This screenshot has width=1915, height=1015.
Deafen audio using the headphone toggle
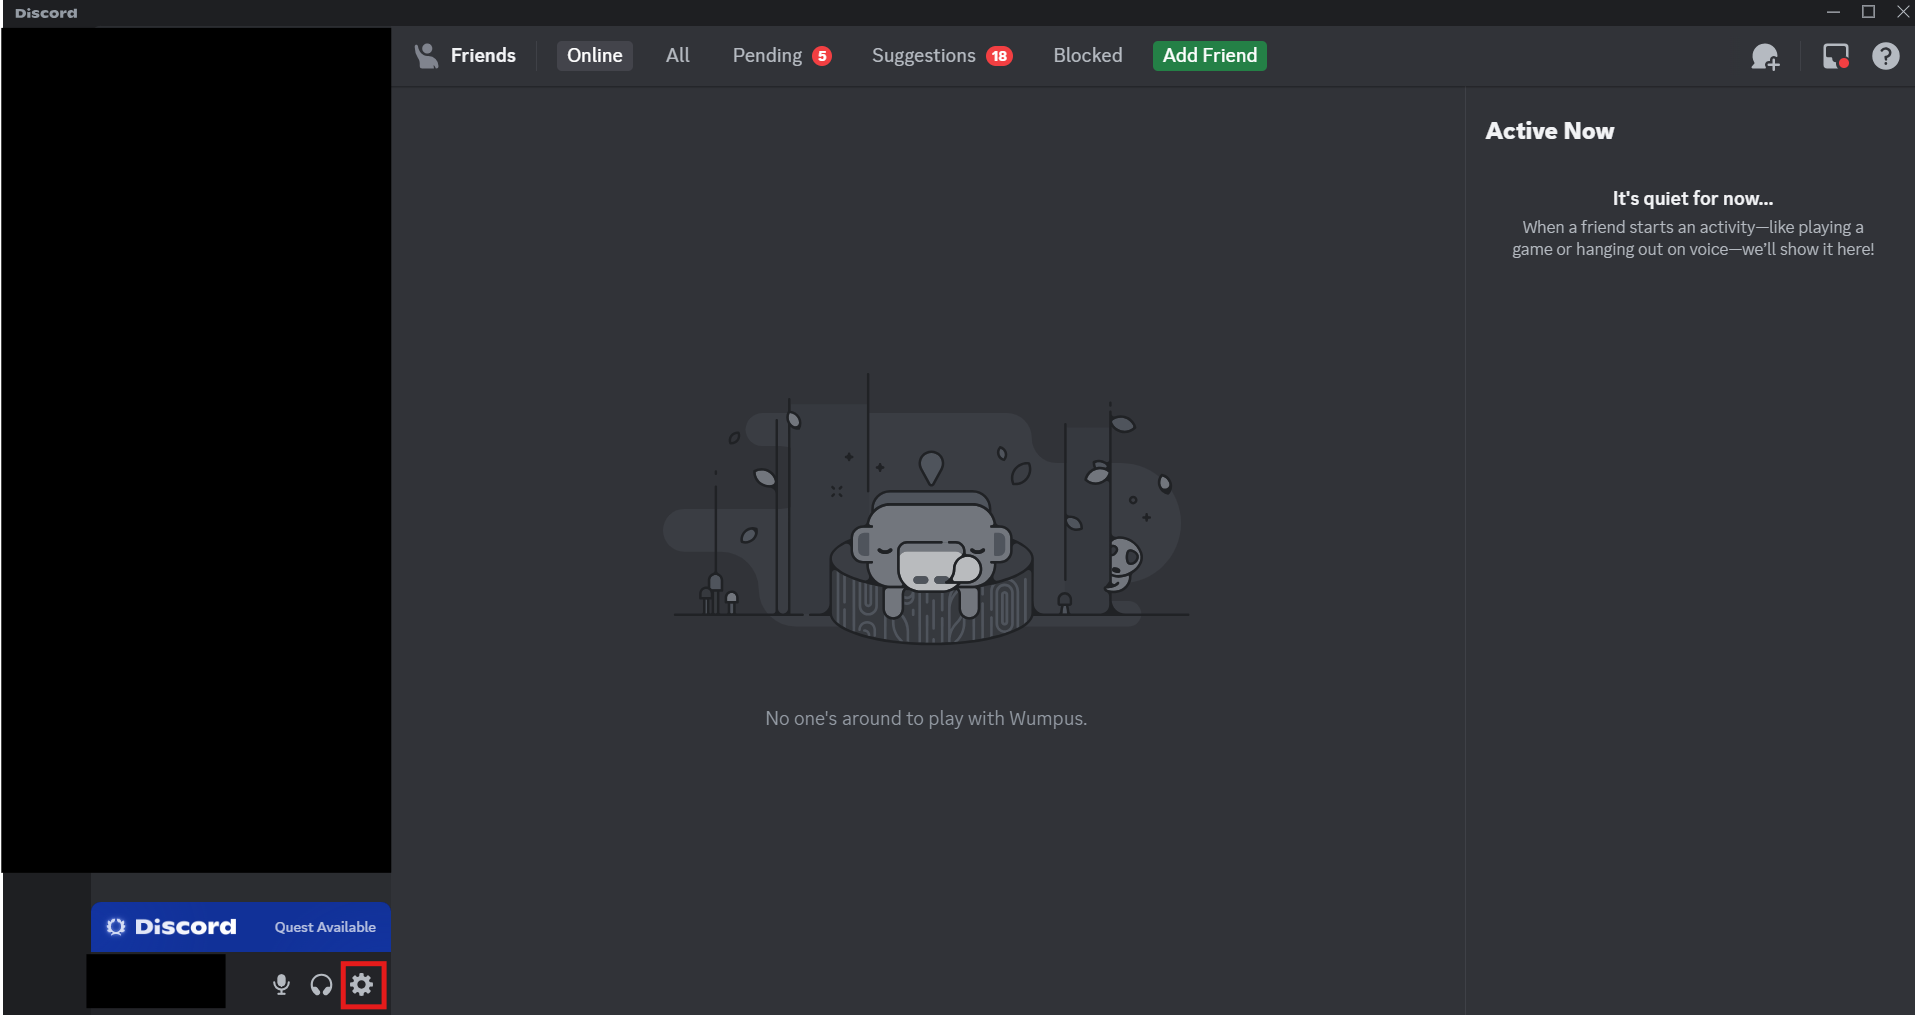[x=321, y=985]
